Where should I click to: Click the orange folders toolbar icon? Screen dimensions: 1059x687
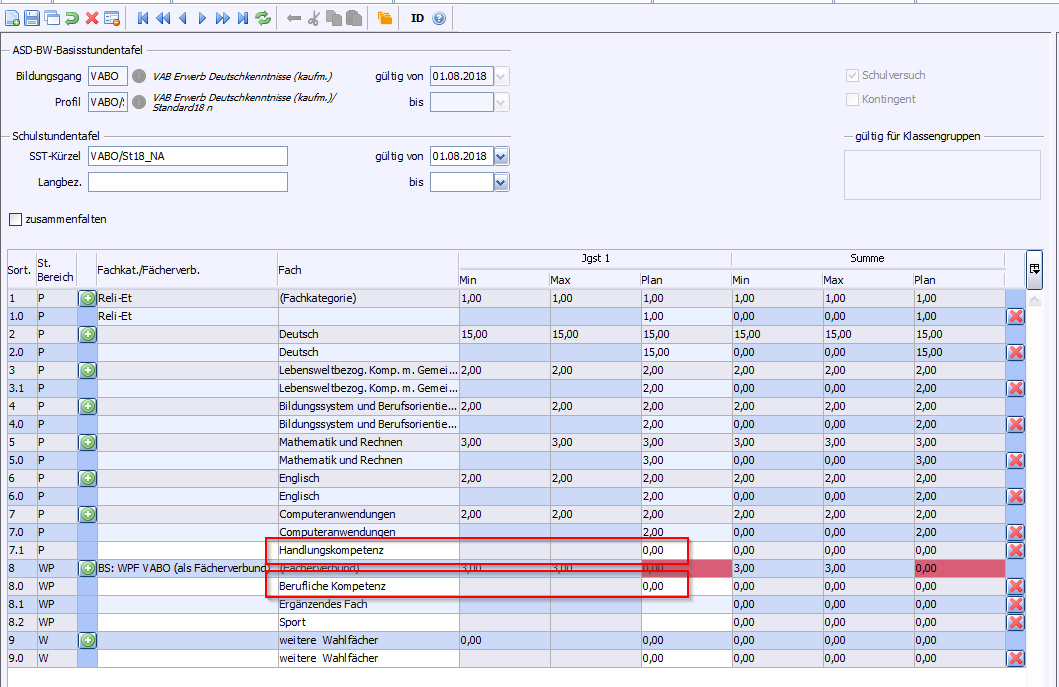385,18
